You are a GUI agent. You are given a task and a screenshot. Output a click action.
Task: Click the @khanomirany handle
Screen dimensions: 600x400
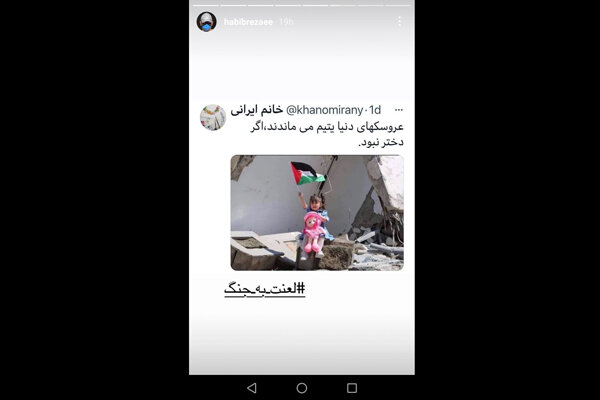pos(324,110)
